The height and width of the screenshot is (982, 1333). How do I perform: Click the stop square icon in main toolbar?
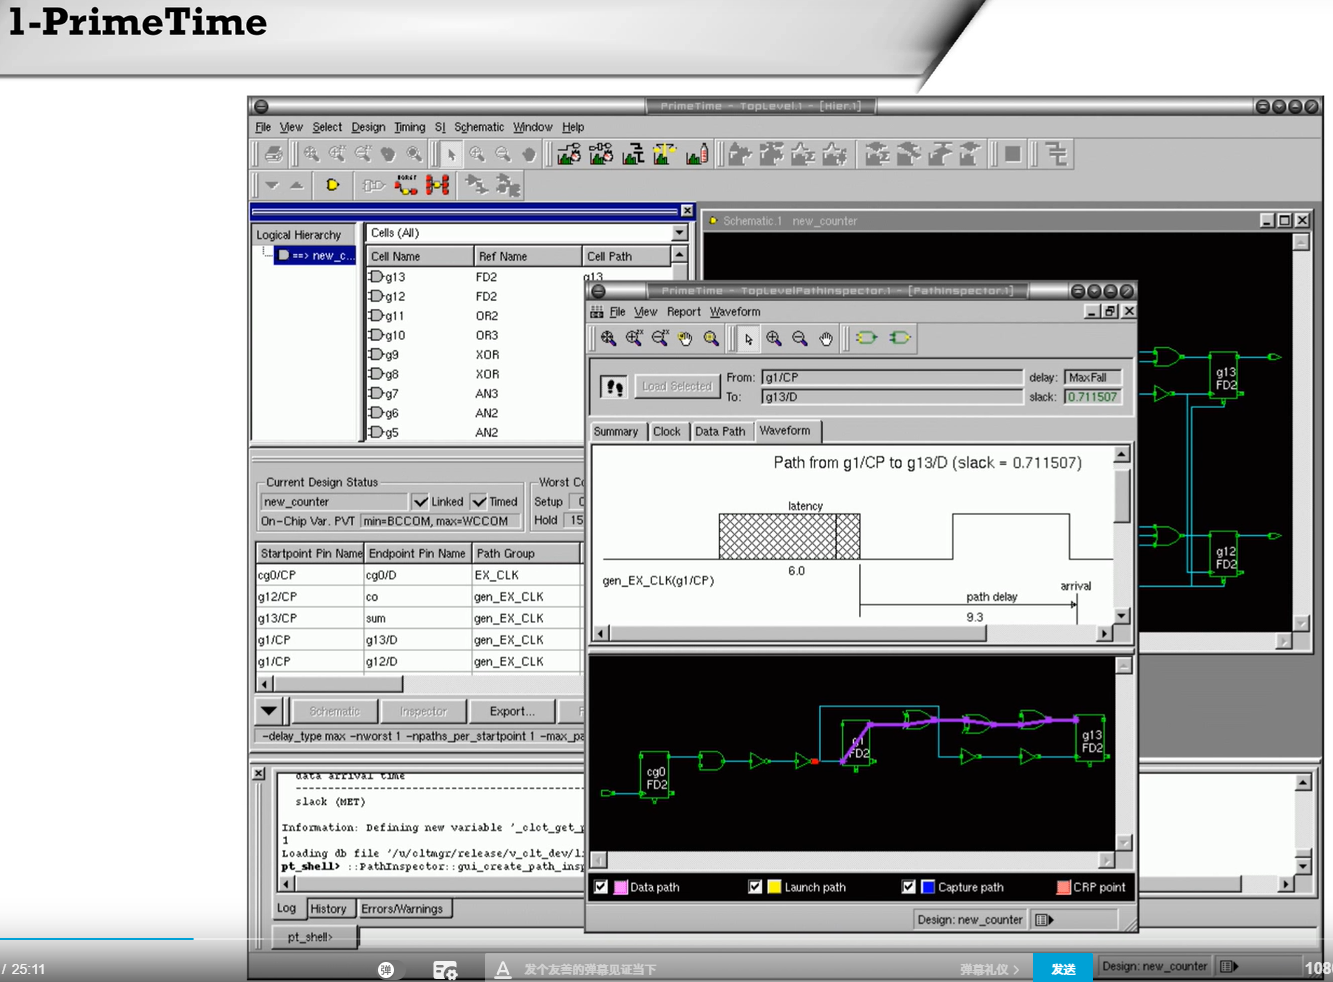(1013, 154)
